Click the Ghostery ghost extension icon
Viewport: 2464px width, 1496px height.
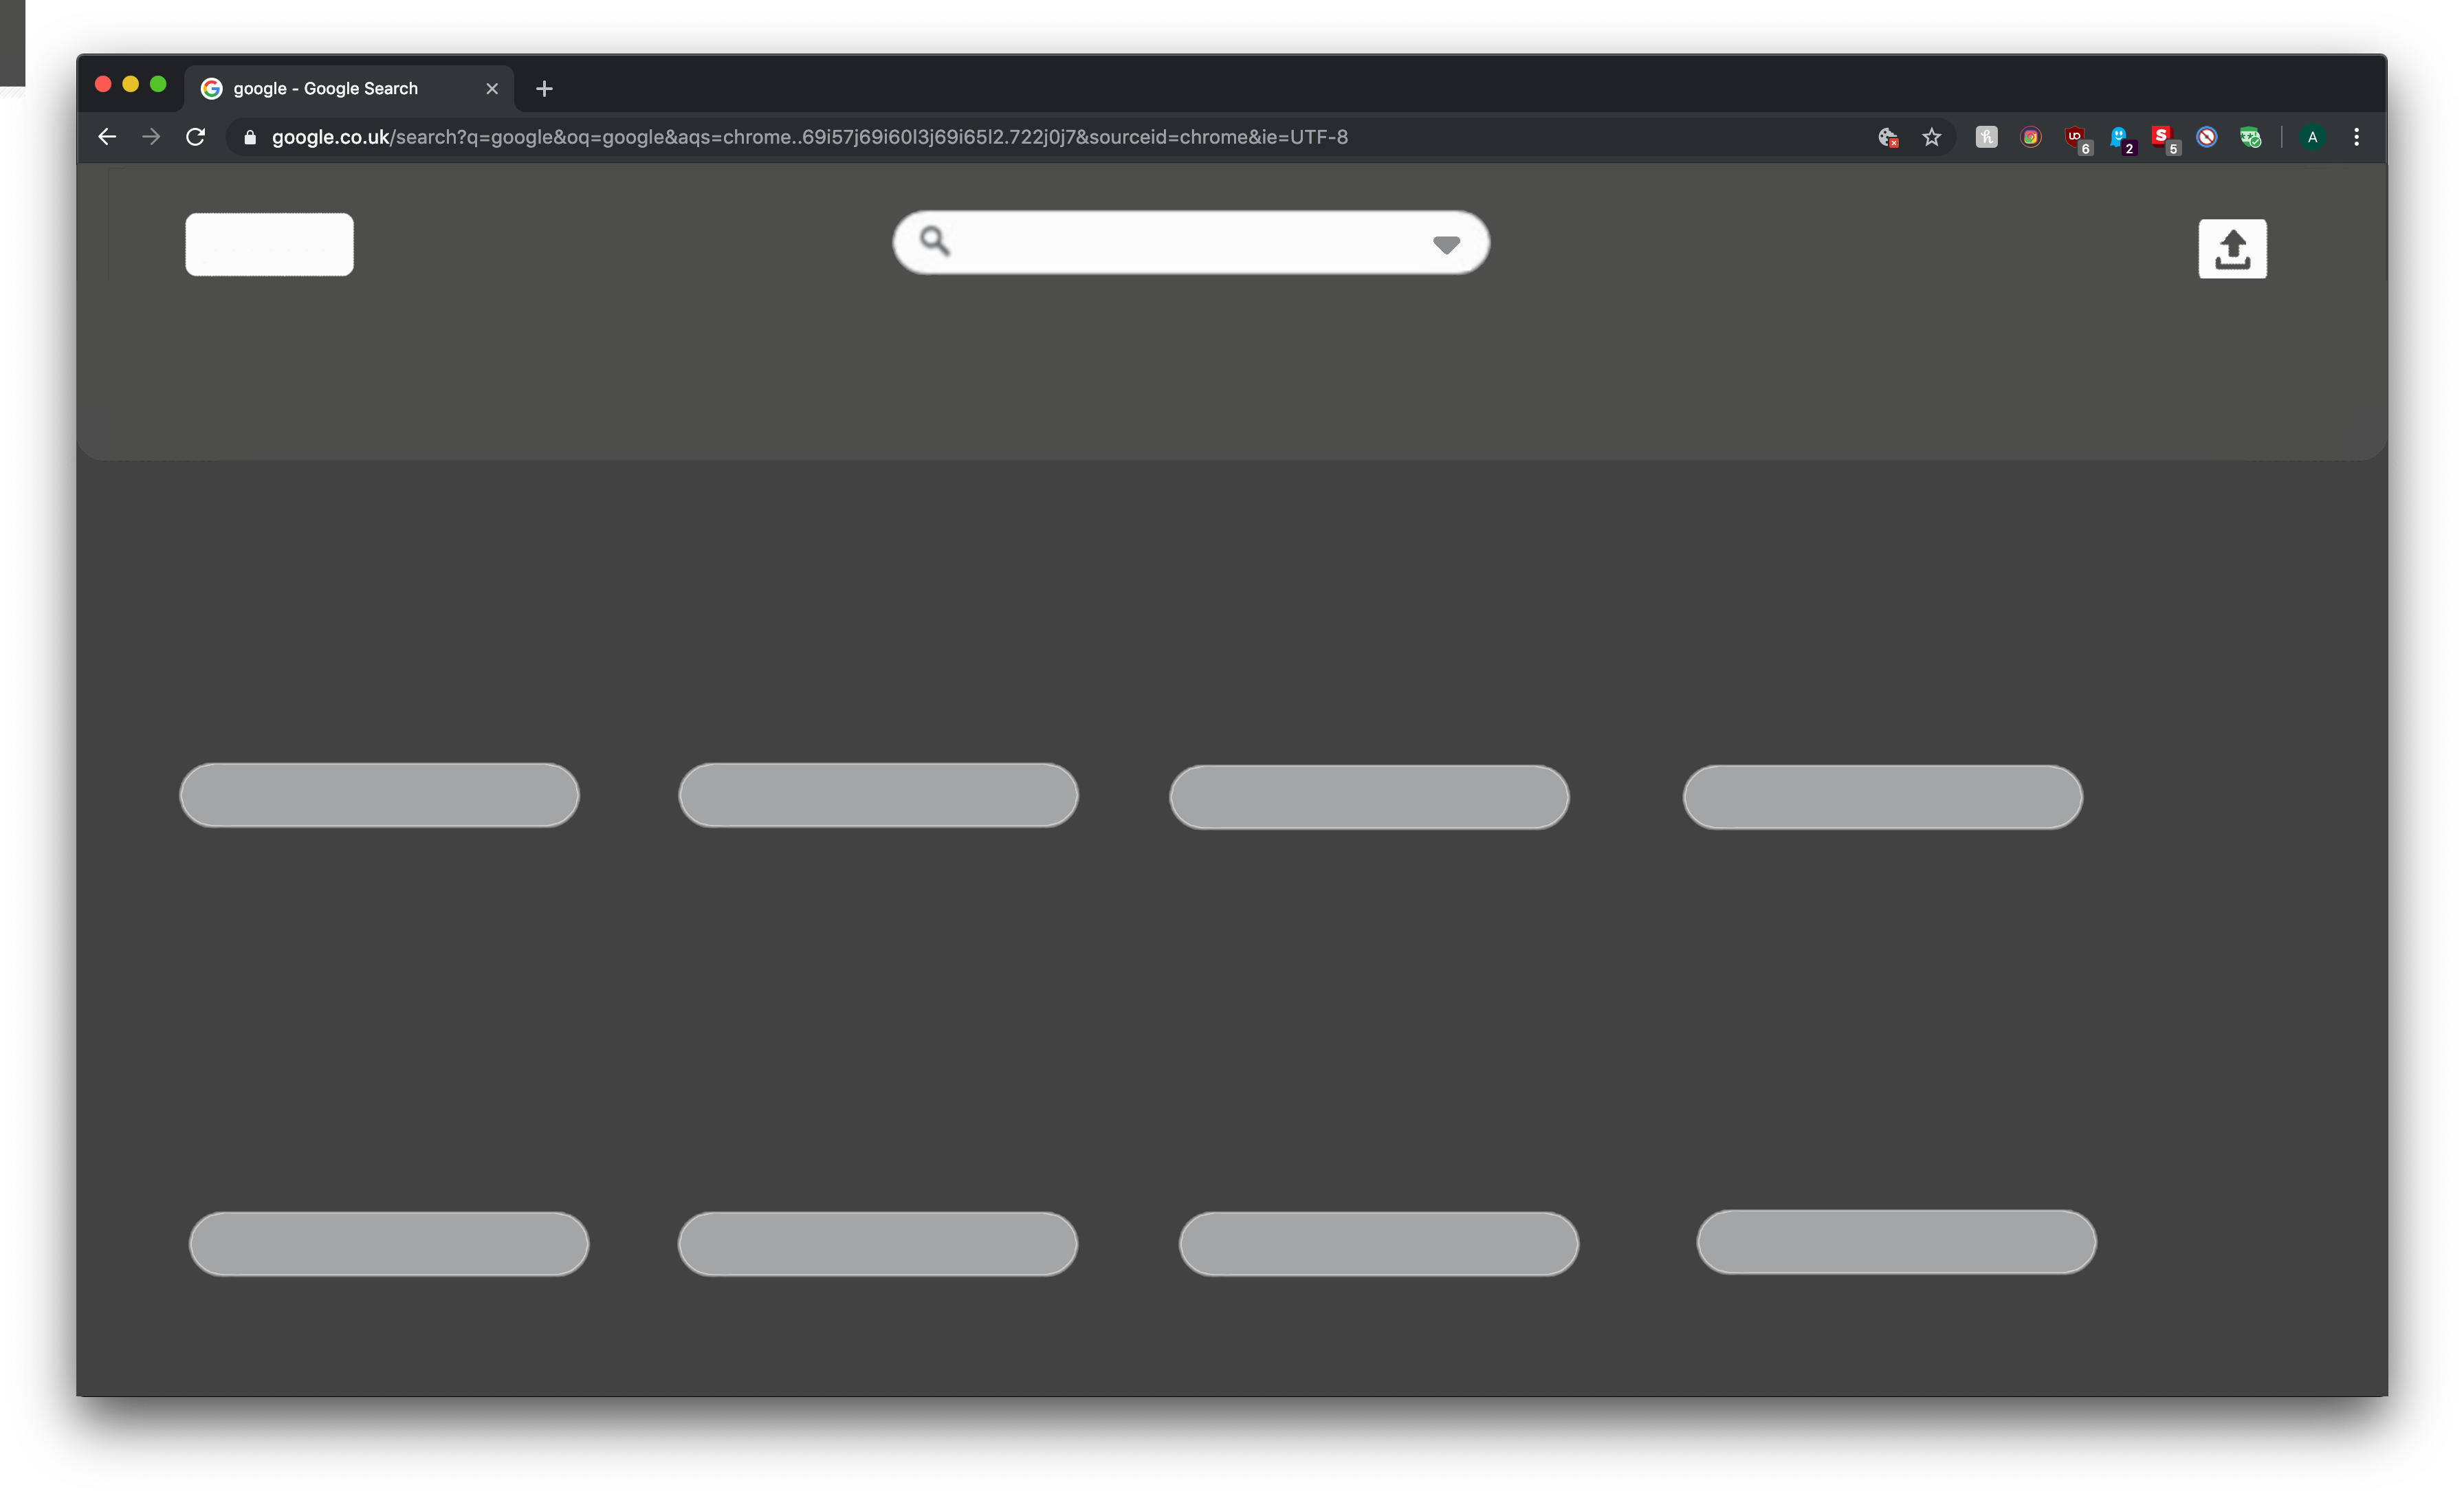(2119, 137)
